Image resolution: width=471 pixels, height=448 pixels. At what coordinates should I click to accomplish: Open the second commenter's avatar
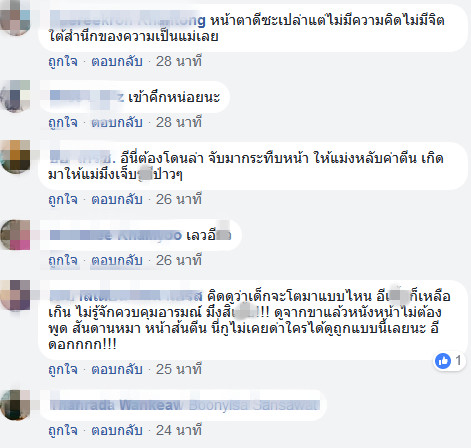point(15,96)
